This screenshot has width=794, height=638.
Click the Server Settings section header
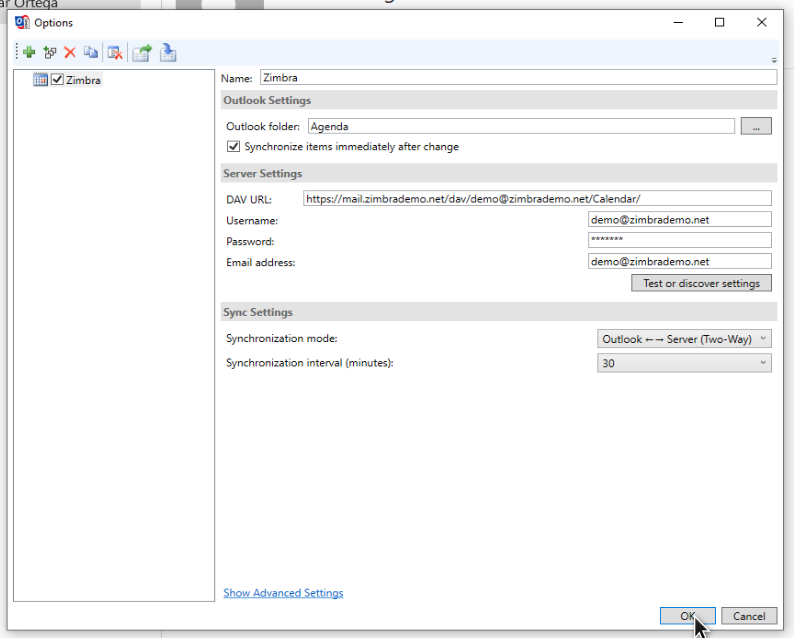tap(499, 173)
